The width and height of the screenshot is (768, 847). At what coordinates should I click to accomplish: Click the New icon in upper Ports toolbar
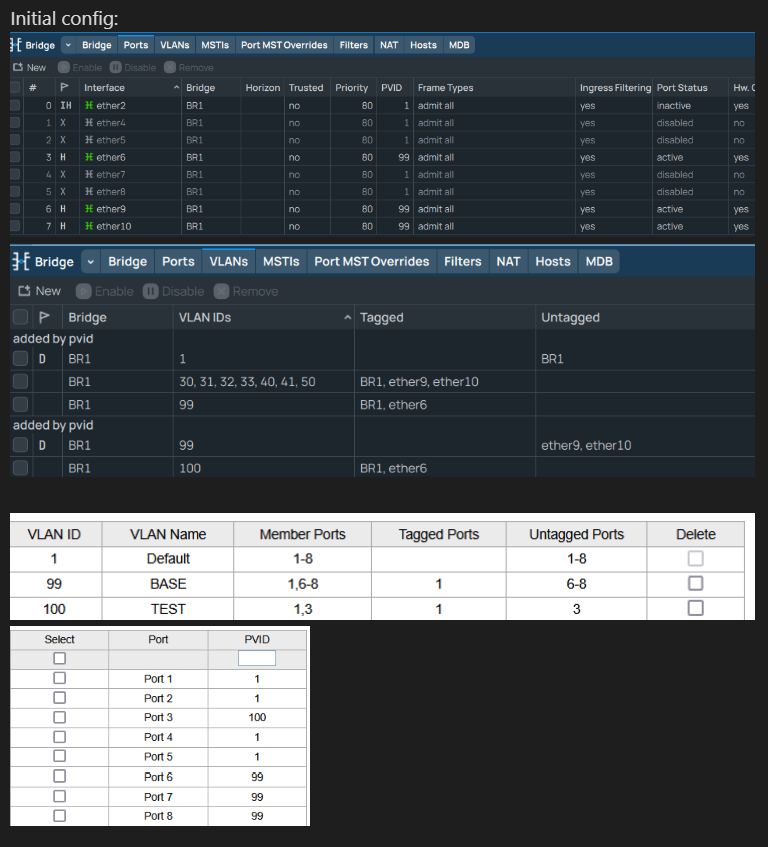coord(18,68)
